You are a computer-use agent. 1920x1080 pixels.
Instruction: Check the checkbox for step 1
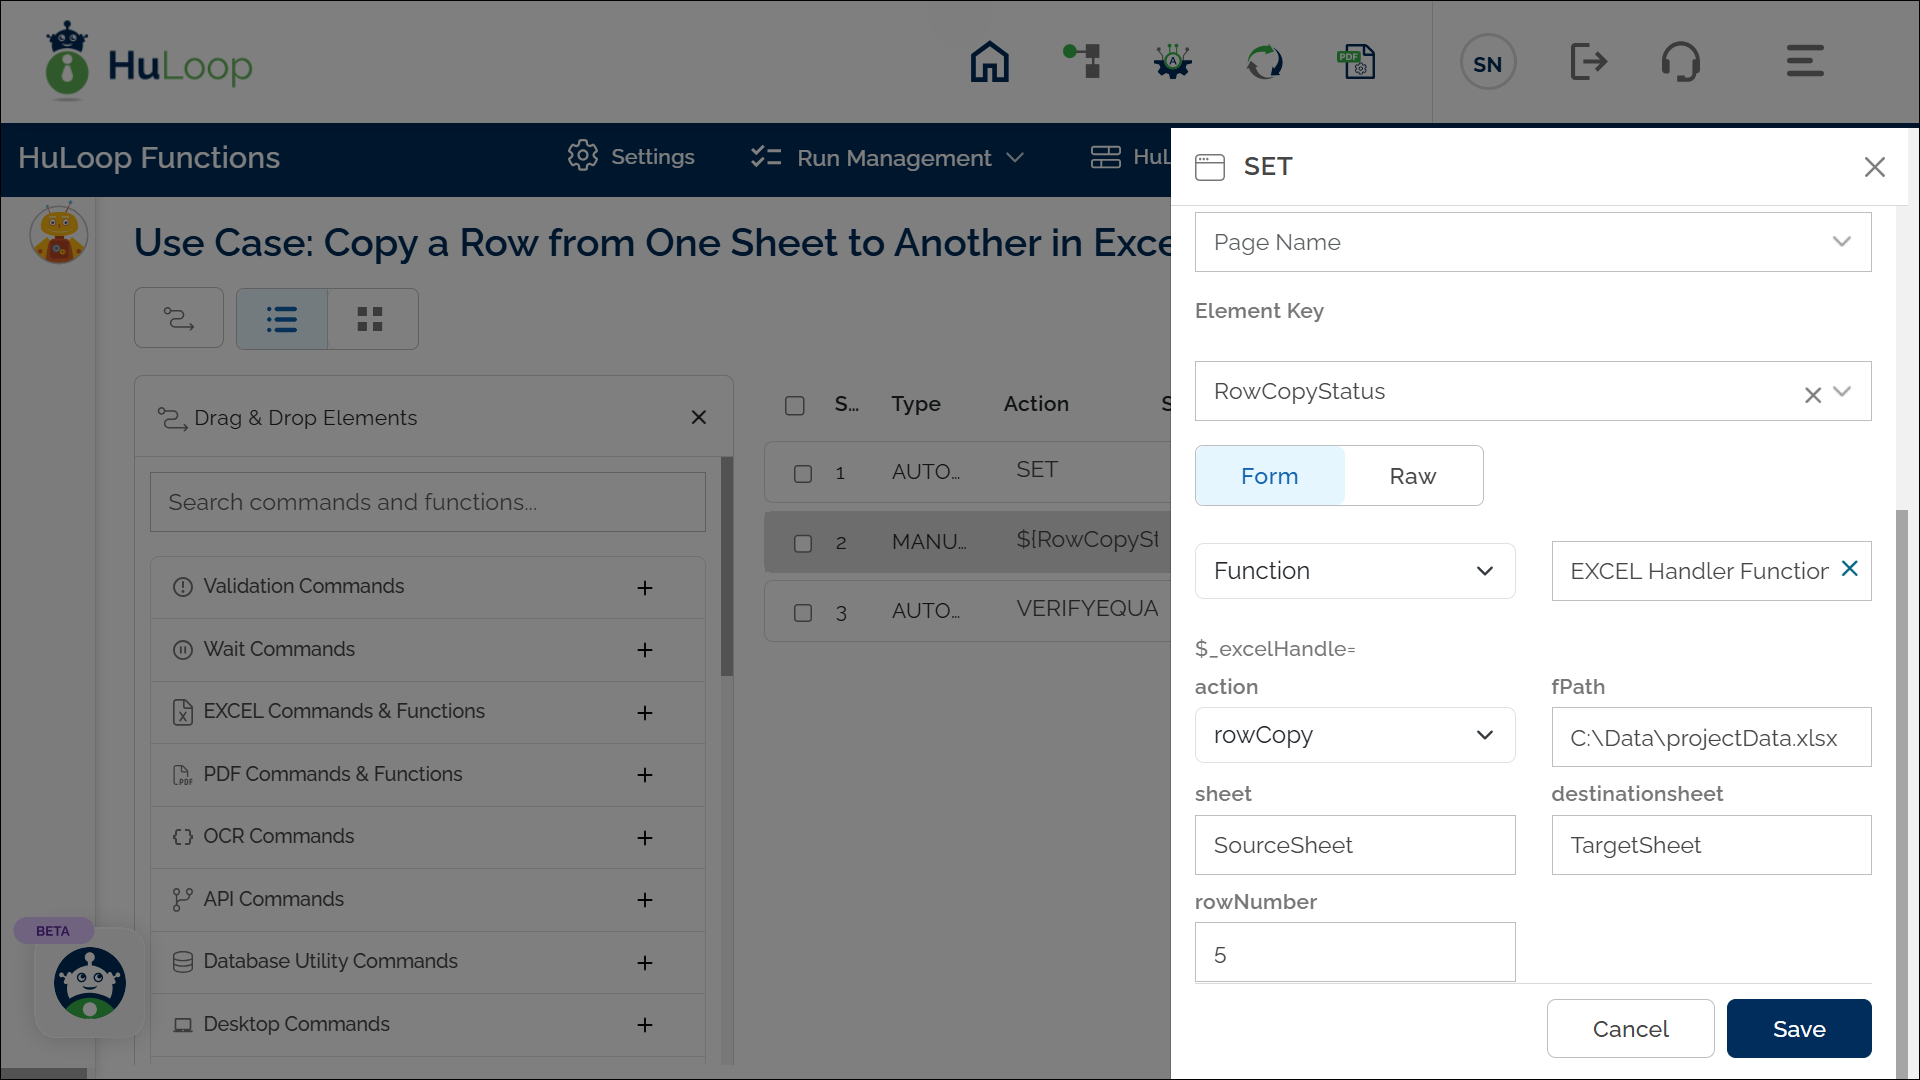click(803, 473)
